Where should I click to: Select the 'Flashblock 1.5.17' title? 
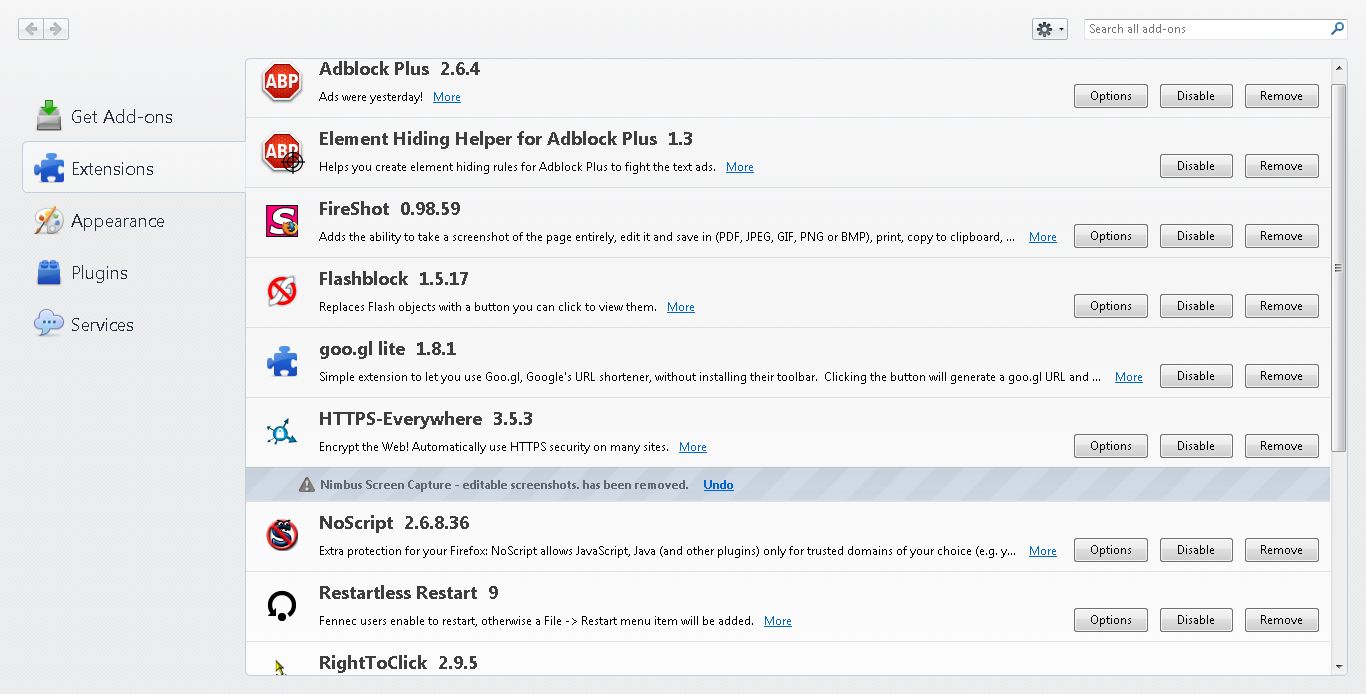(394, 279)
